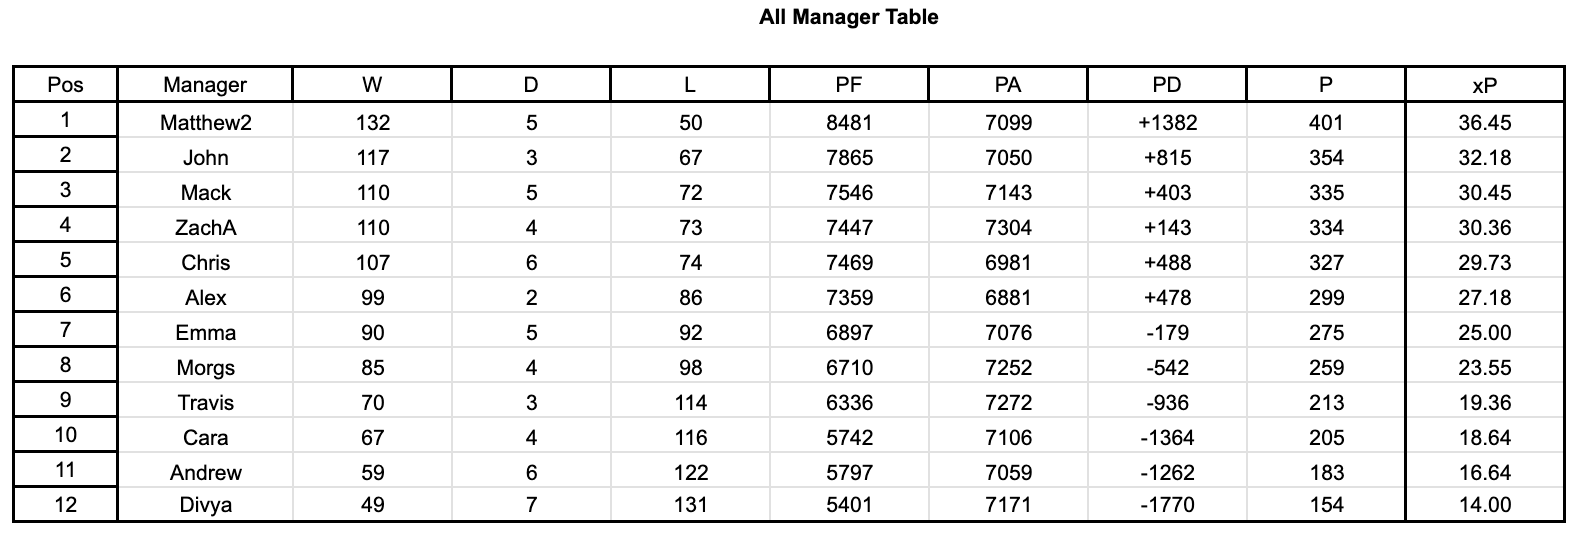Image resolution: width=1576 pixels, height=542 pixels.
Task: Click the All Manager Table title
Action: point(848,17)
